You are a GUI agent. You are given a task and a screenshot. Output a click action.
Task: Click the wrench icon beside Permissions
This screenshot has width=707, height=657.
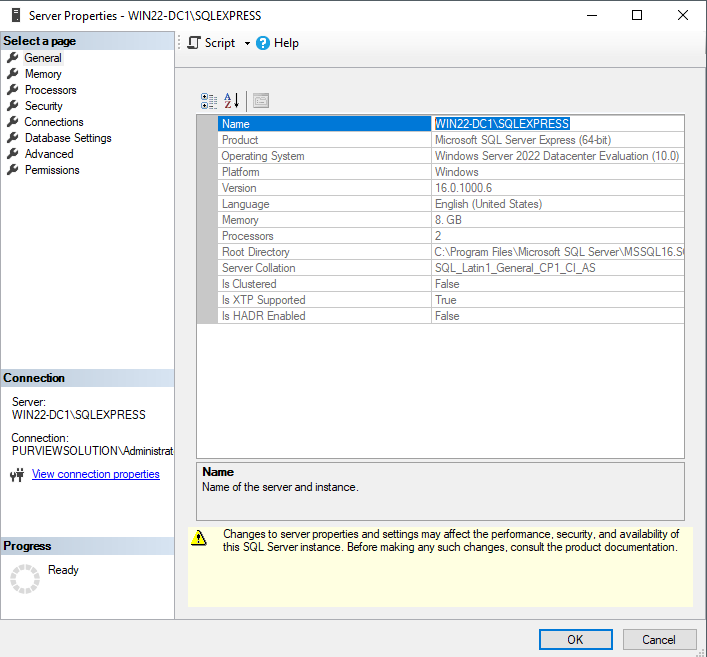pos(13,170)
